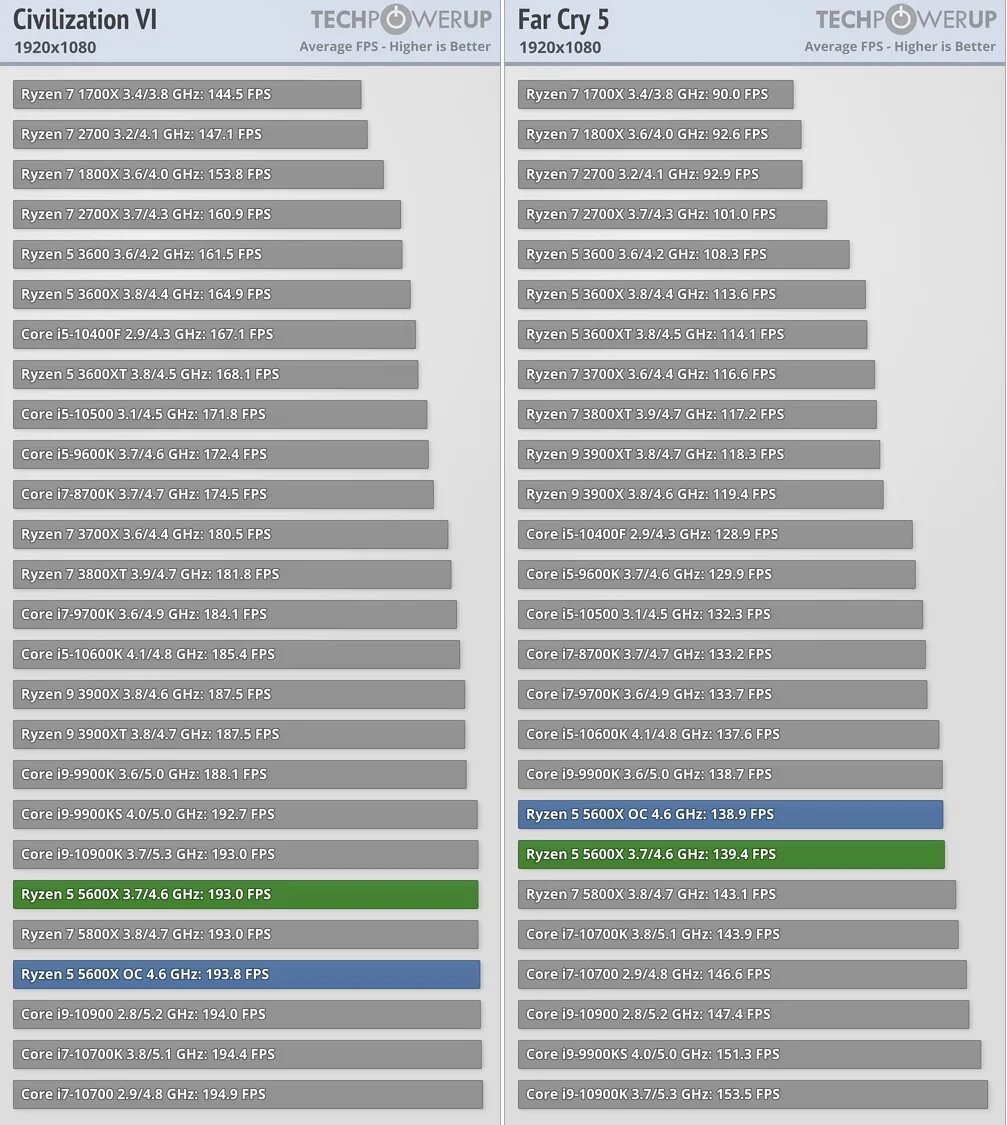This screenshot has width=1007, height=1125.
Task: Click Ryzen 9 3900XT 187.5 FPS bar
Action: coord(239,734)
